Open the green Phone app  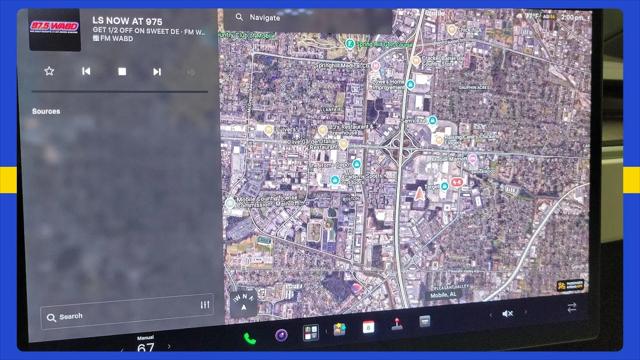point(249,338)
